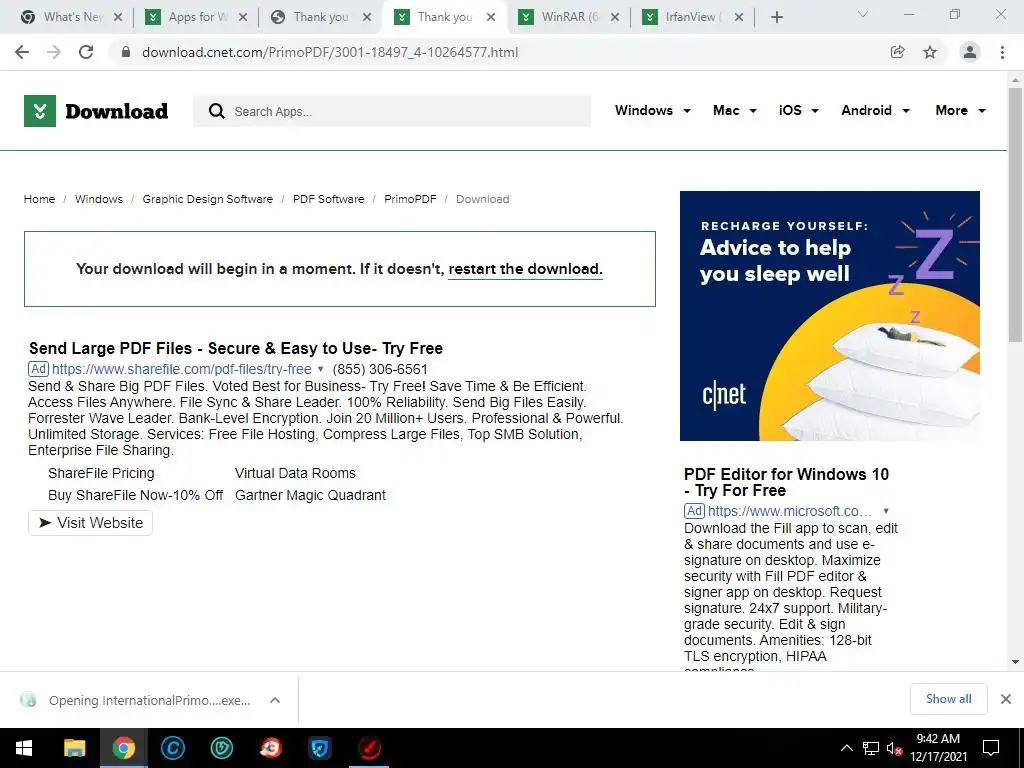Expand the Android category dropdown

point(876,110)
